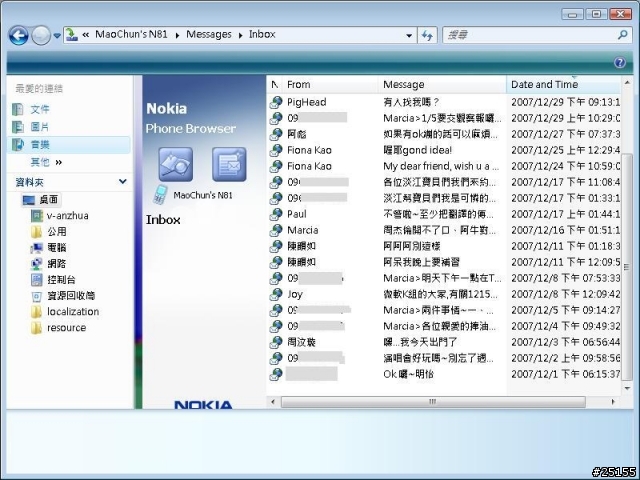Select date '2007/12/16 下午 01:51'

click(x=565, y=230)
